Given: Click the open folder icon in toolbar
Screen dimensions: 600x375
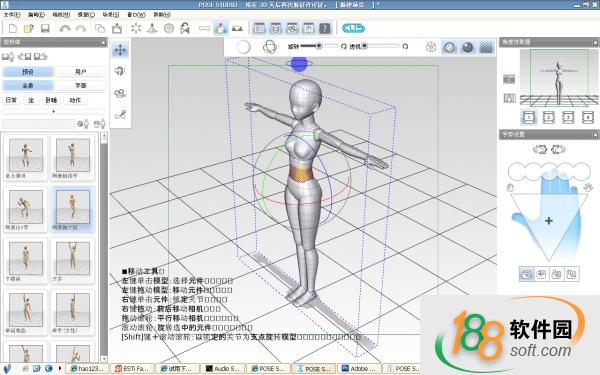Looking at the screenshot, I should (x=29, y=28).
